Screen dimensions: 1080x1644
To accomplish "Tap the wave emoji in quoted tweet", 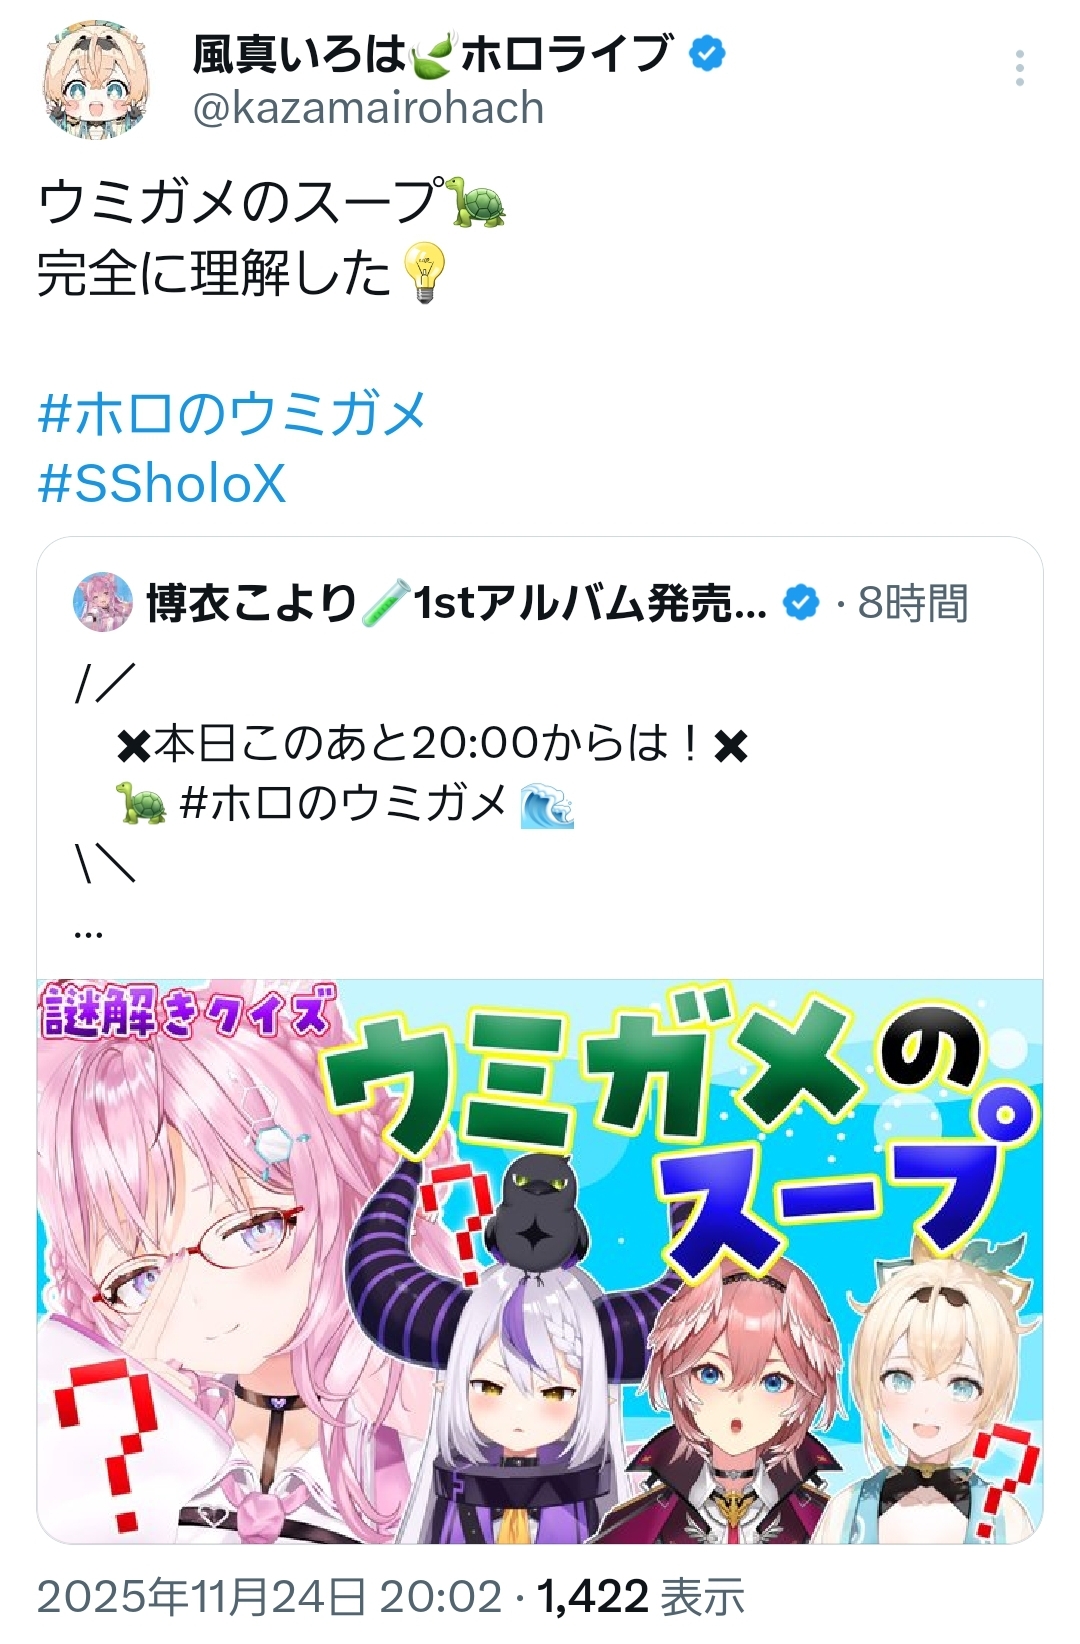I will tap(547, 805).
